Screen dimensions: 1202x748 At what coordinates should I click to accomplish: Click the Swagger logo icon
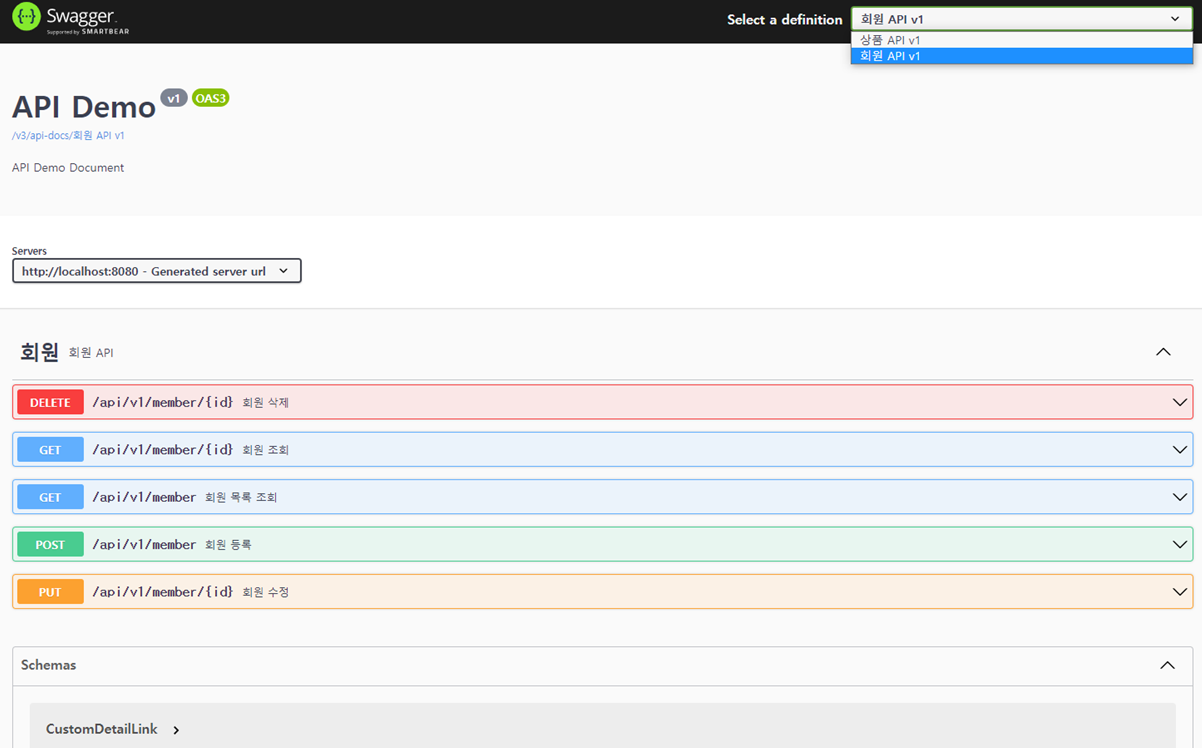point(26,17)
